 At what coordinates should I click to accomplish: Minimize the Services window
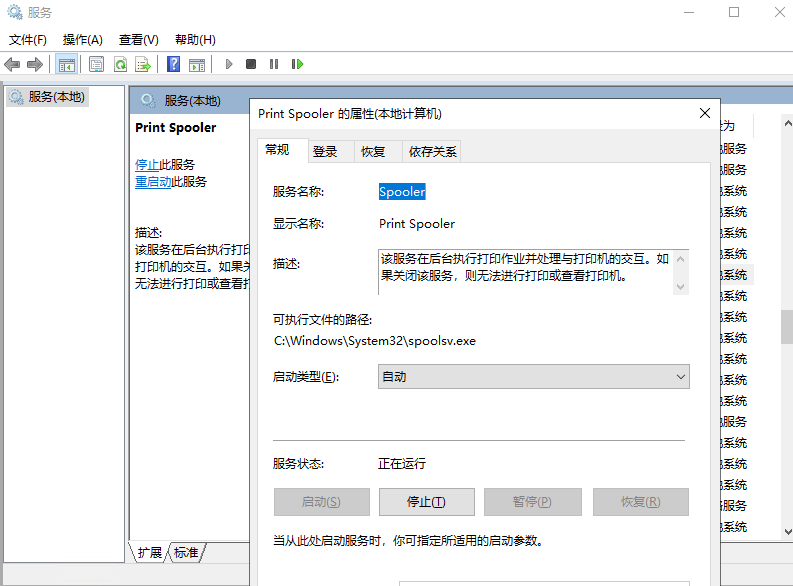(689, 12)
